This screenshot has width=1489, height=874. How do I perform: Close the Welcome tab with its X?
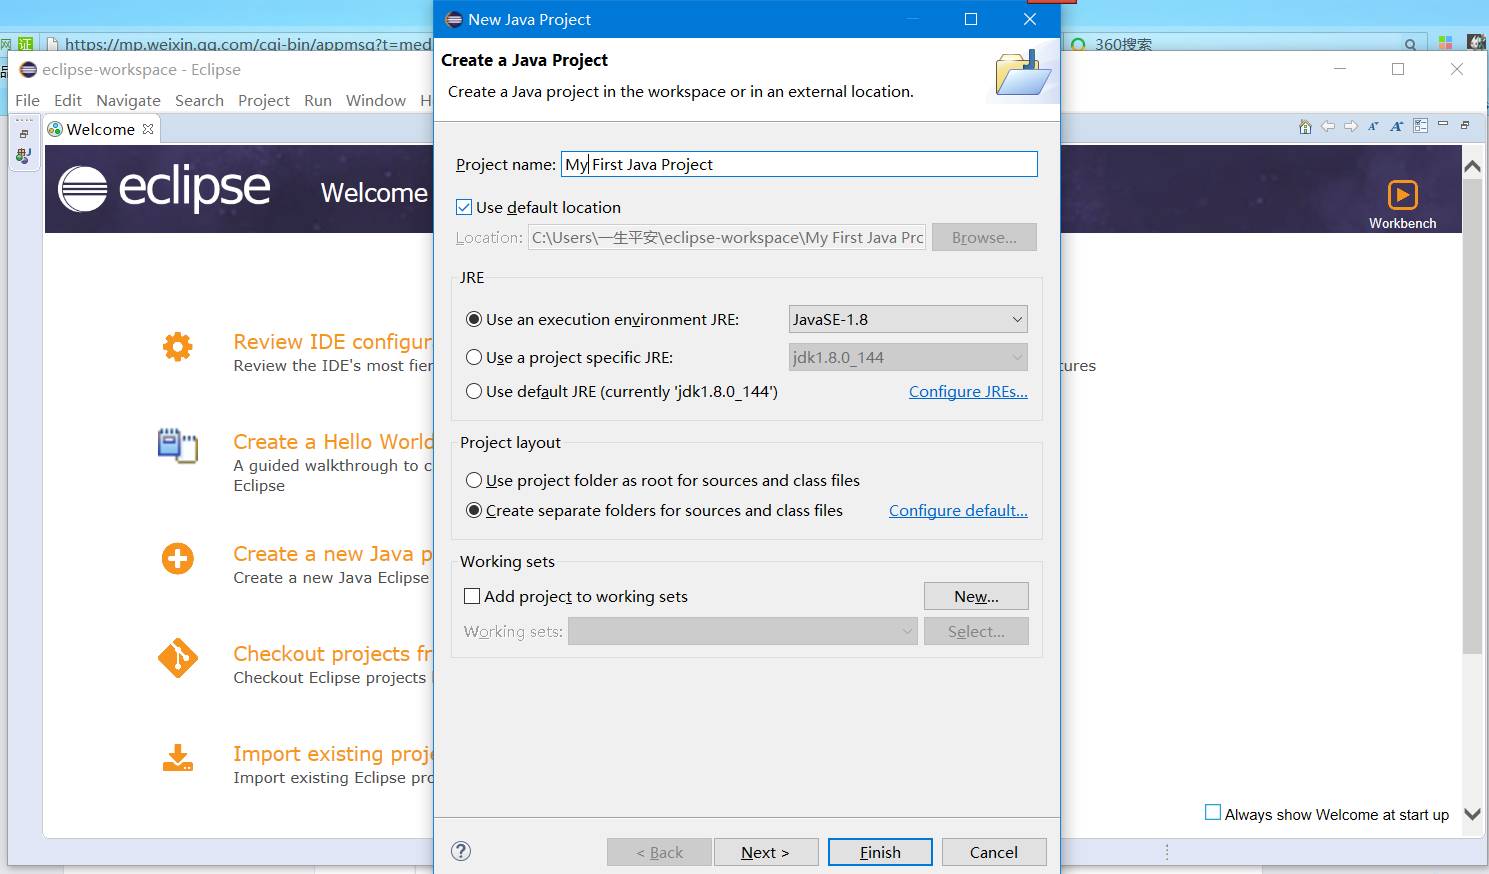point(148,129)
